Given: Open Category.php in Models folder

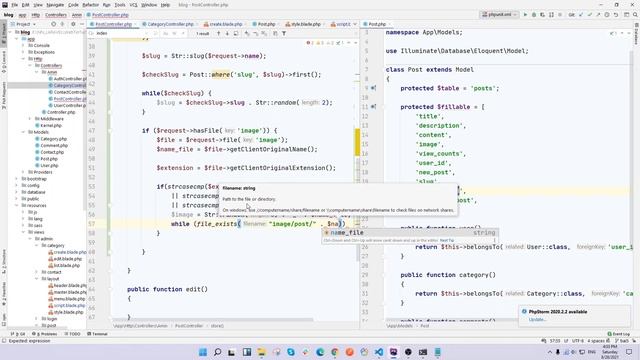Looking at the screenshot, I should (51, 139).
